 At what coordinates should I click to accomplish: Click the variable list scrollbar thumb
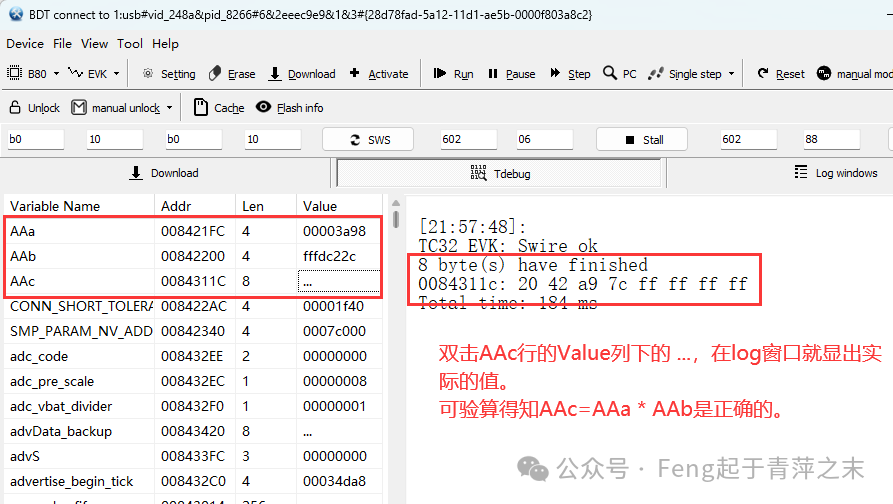coord(396,220)
